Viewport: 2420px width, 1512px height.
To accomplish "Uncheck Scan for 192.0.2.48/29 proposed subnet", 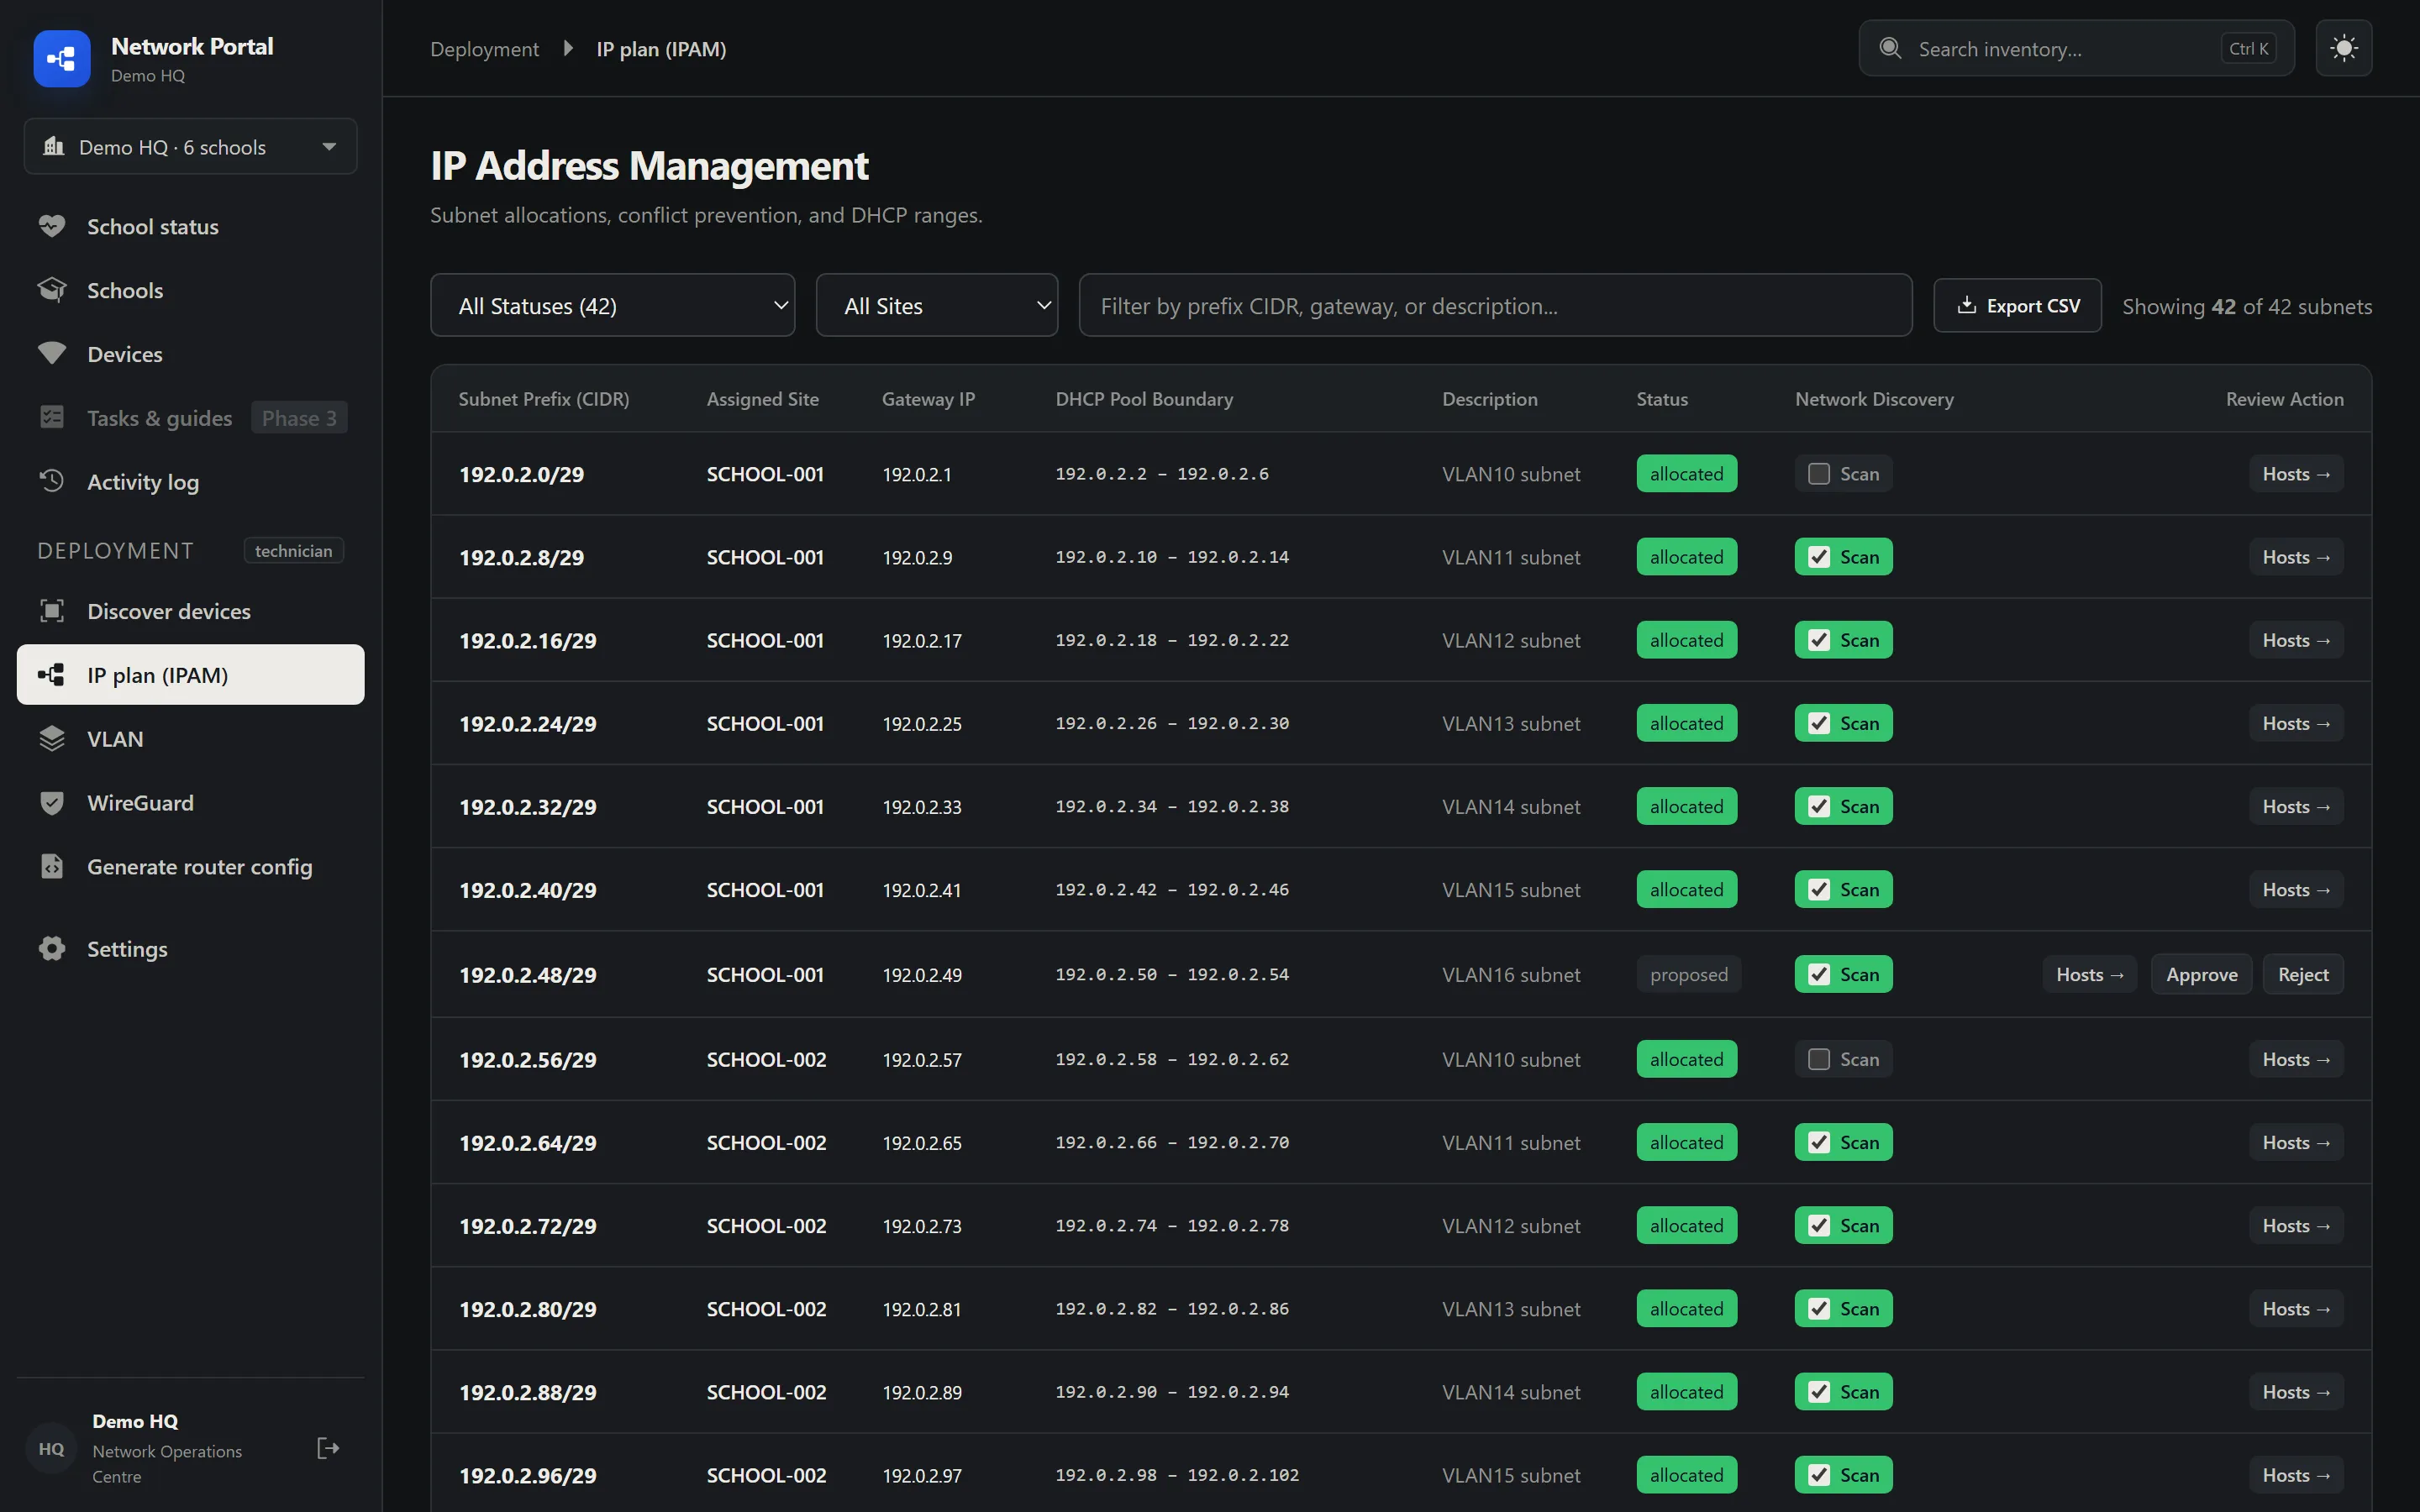I will [1818, 974].
